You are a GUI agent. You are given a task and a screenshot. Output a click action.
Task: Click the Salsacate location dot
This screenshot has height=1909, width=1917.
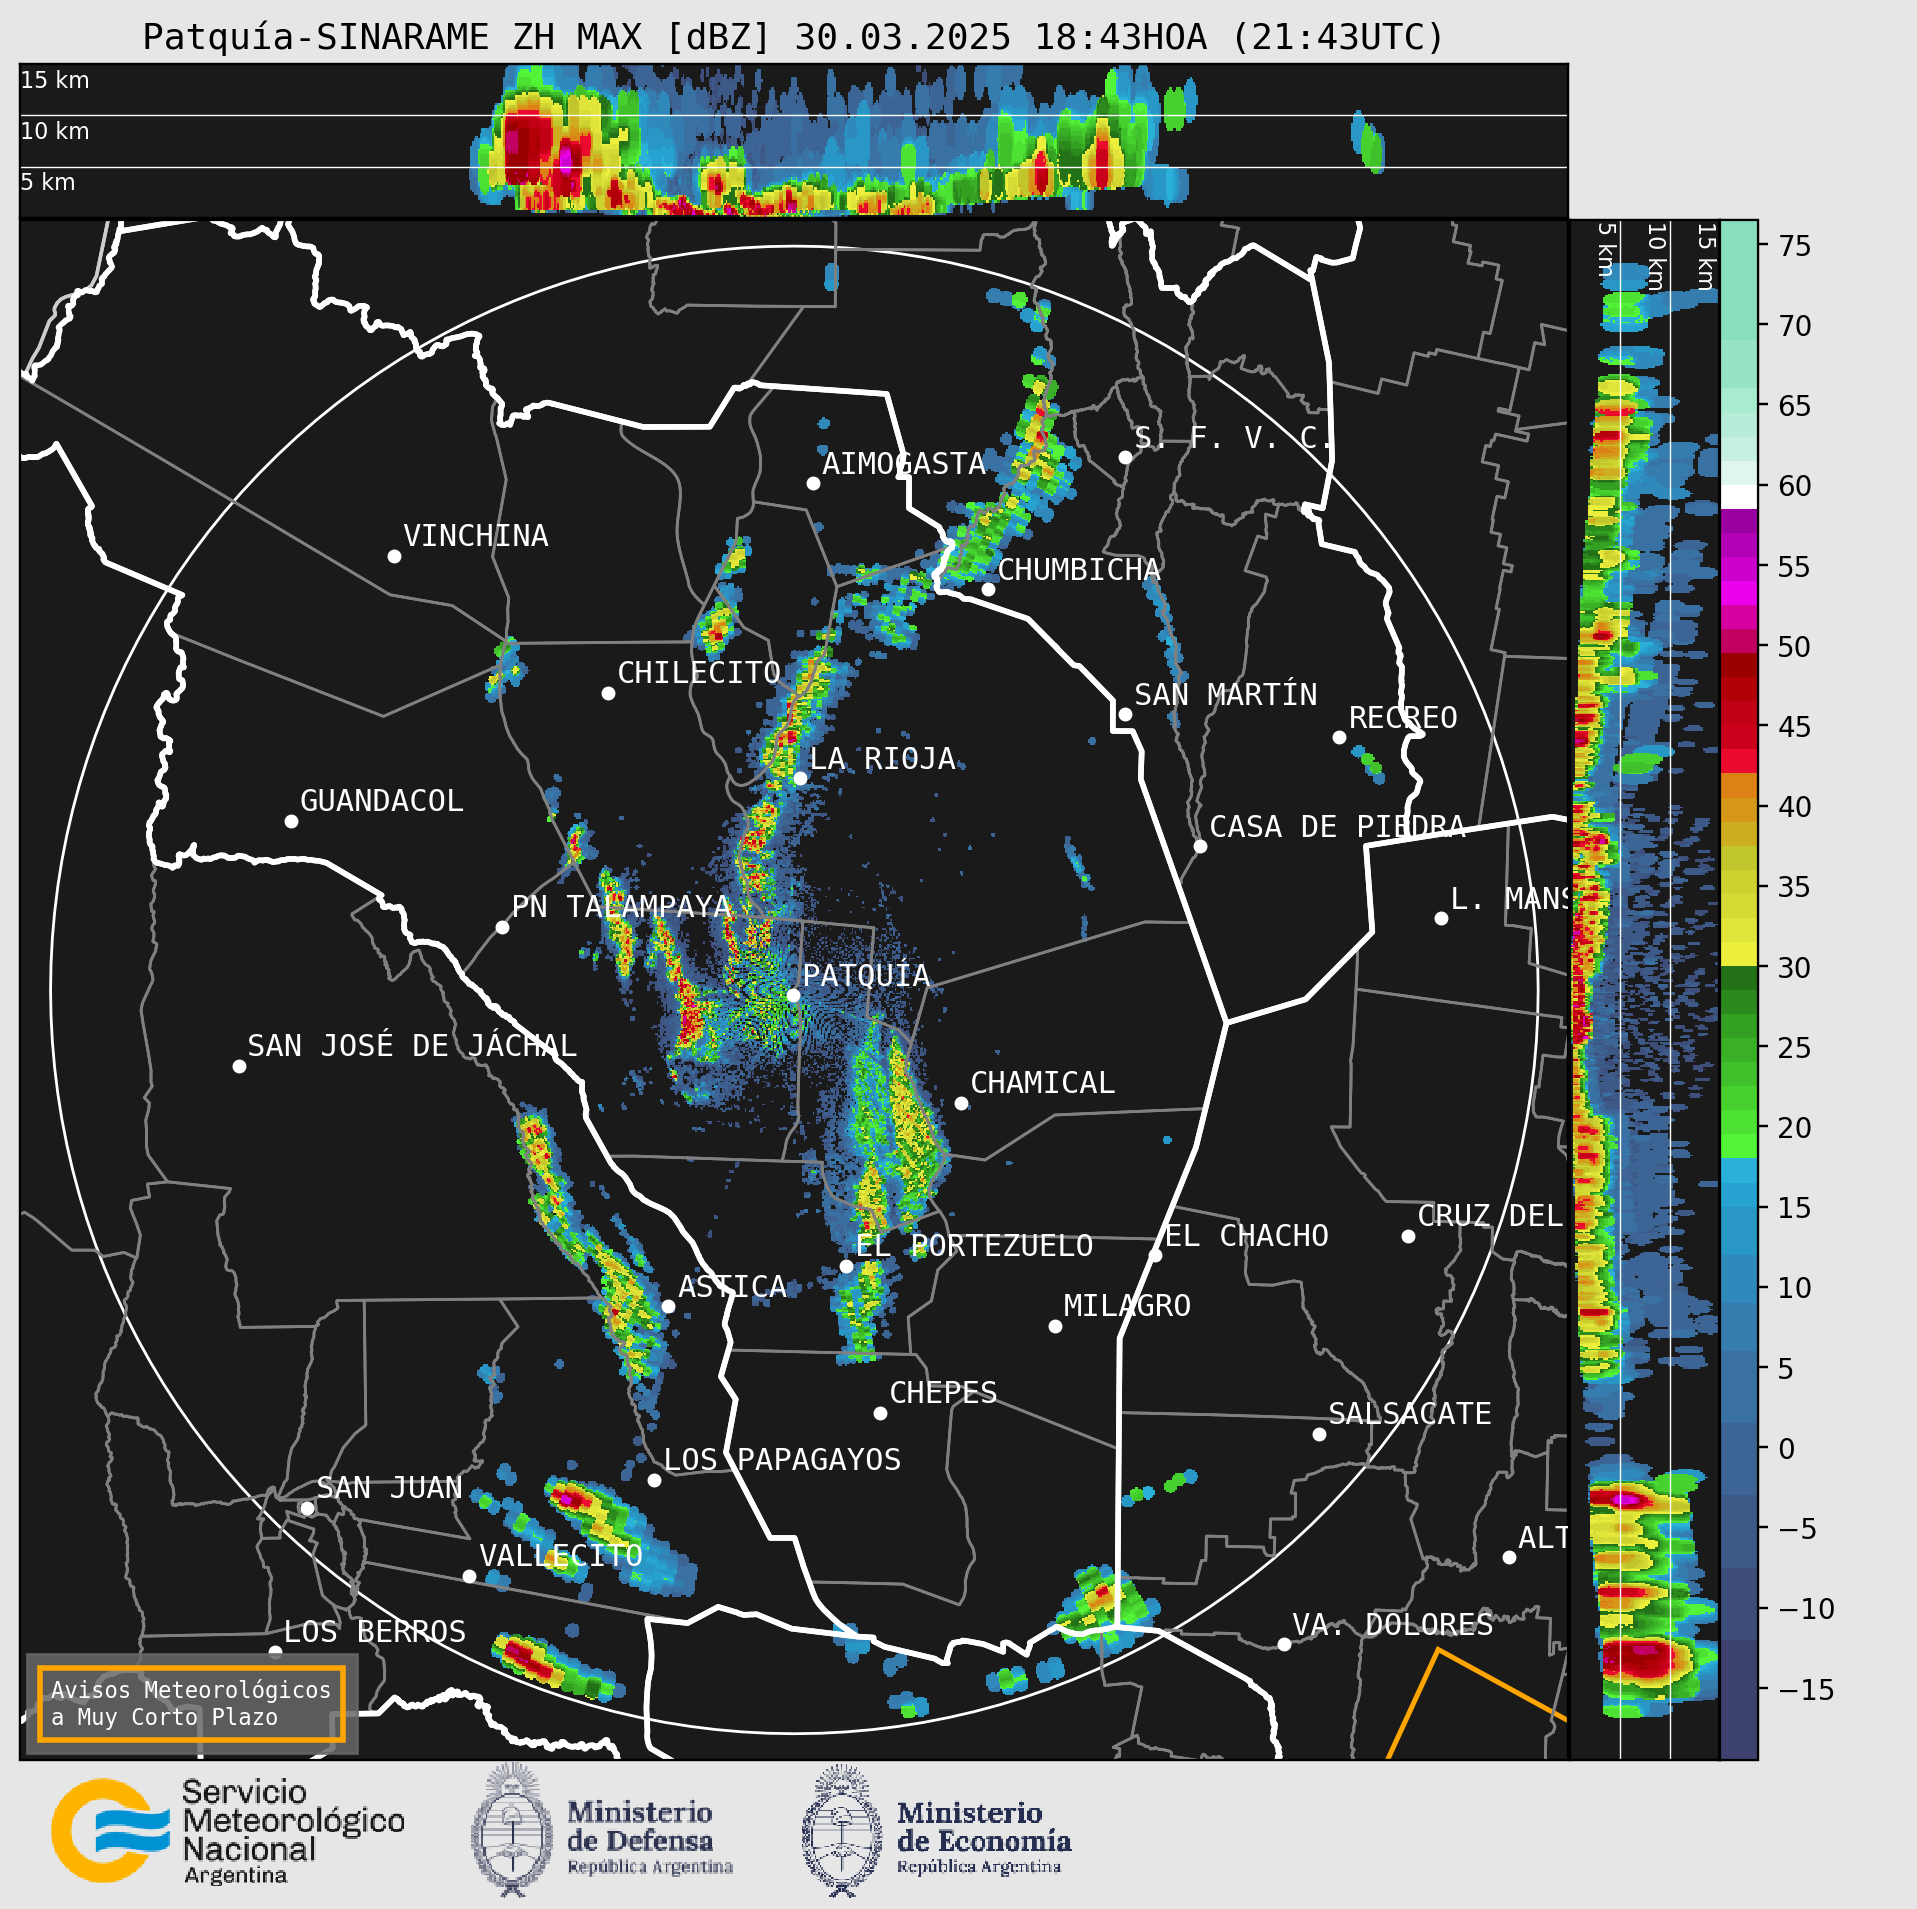(1319, 1434)
